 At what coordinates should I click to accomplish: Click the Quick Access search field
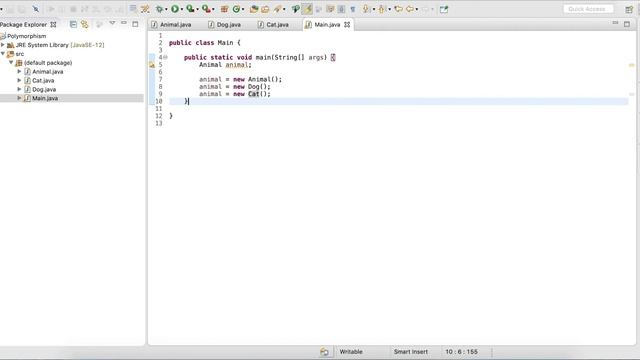(x=588, y=9)
